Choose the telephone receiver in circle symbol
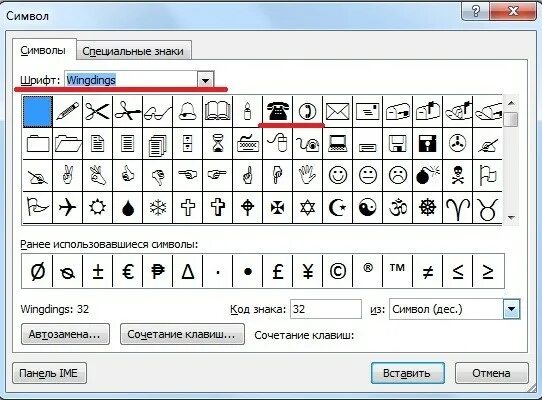The height and width of the screenshot is (400, 542). [308, 112]
